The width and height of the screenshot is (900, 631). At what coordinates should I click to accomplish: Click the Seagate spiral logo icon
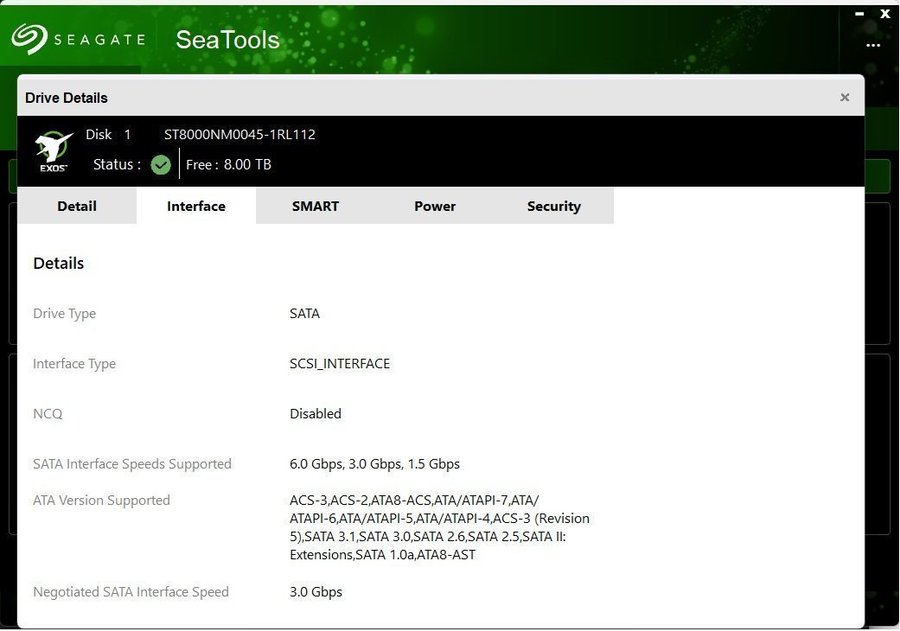coord(29,39)
